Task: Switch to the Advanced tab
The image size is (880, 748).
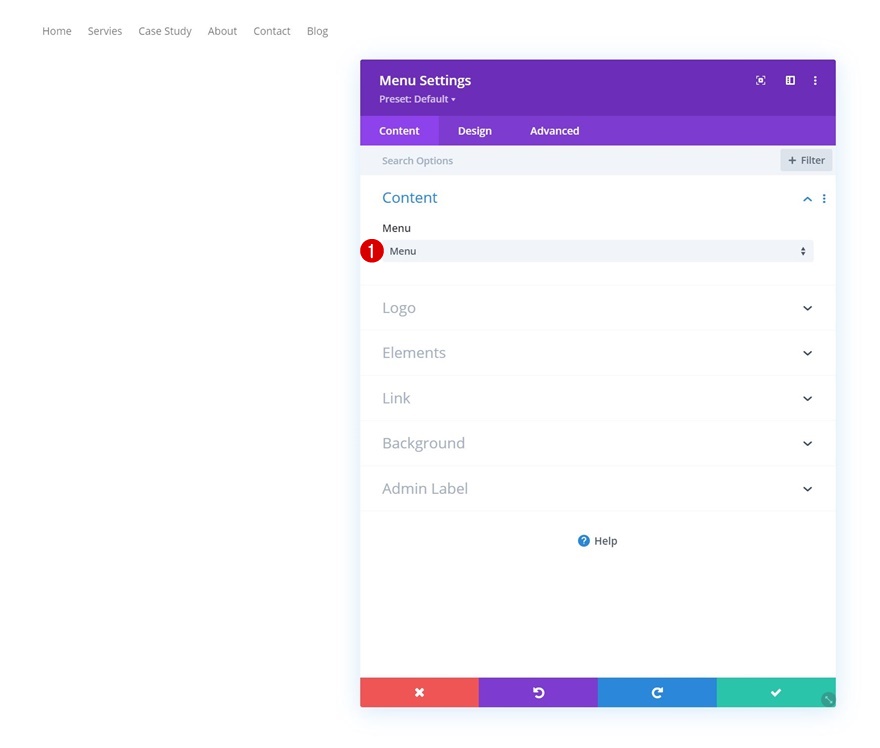Action: 554,131
